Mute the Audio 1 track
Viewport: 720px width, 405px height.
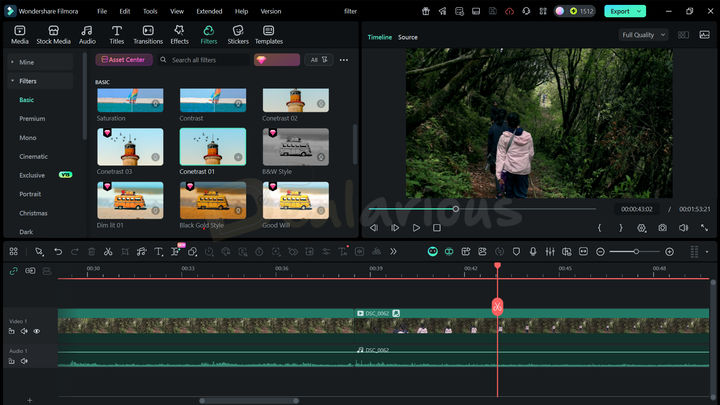point(24,360)
